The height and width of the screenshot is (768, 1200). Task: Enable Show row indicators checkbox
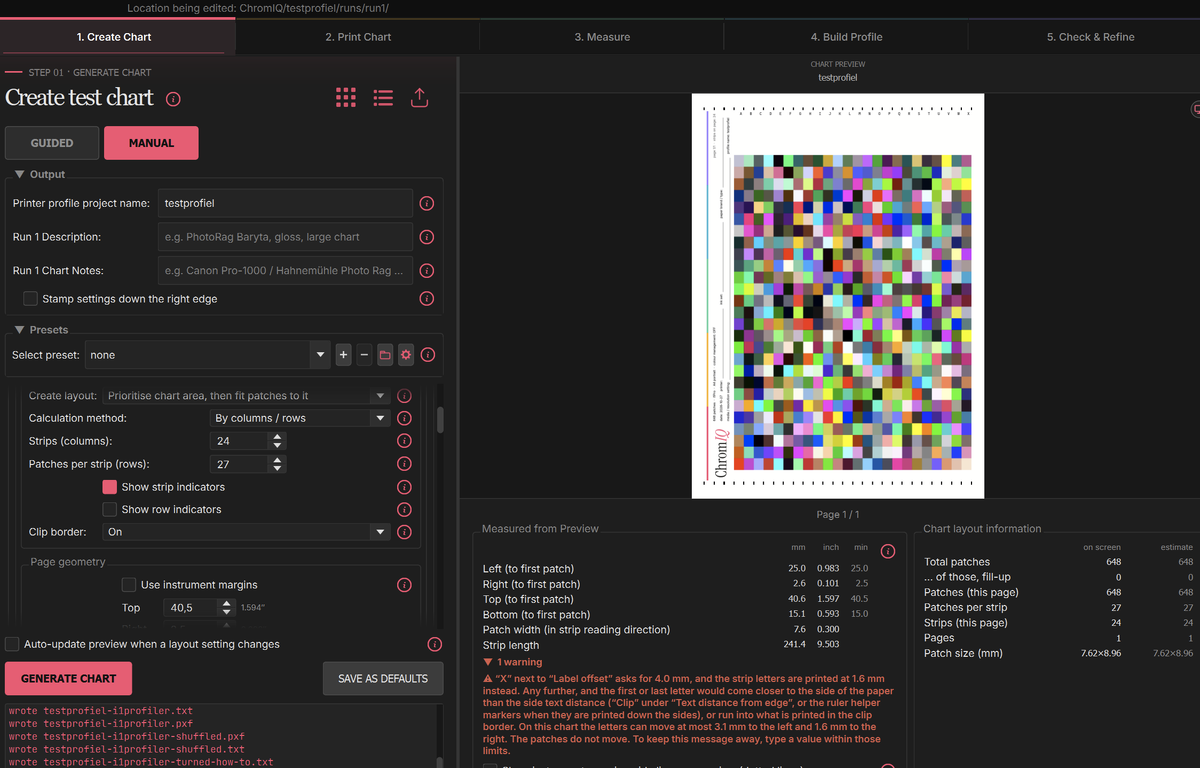point(110,510)
